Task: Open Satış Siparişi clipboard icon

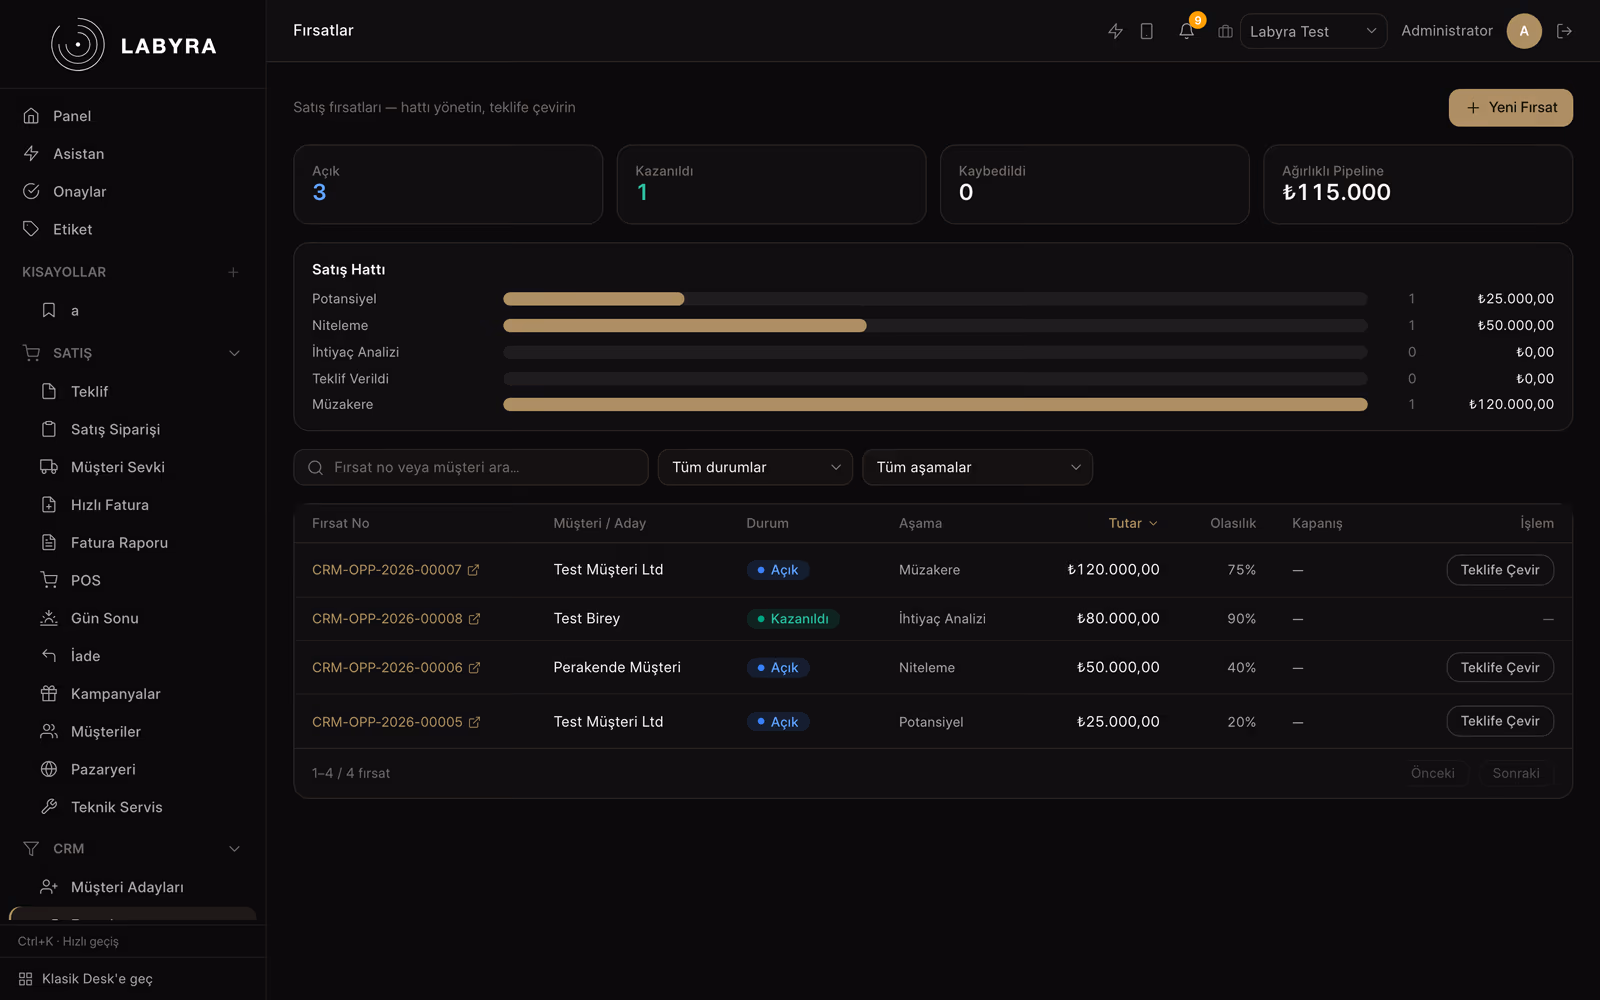Action: [x=49, y=429]
